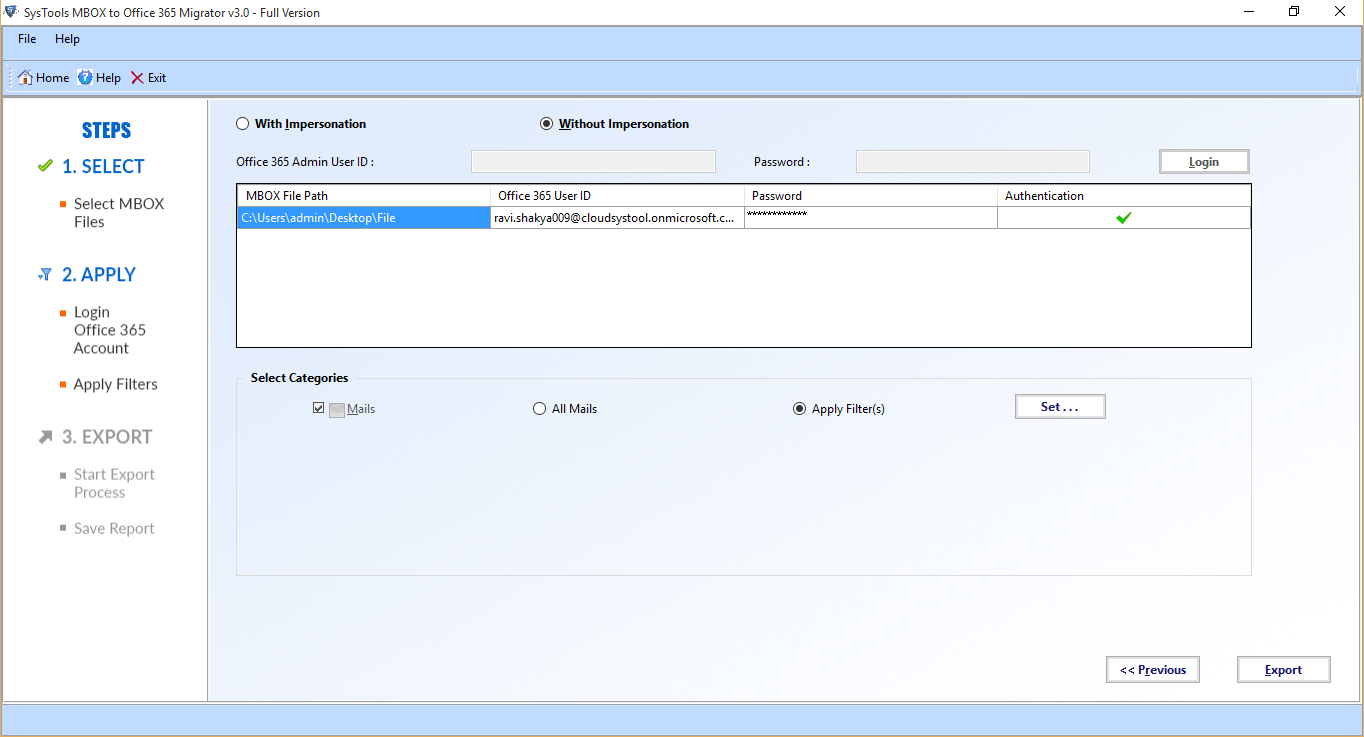Click Save Report step
The width and height of the screenshot is (1364, 737).
point(114,528)
